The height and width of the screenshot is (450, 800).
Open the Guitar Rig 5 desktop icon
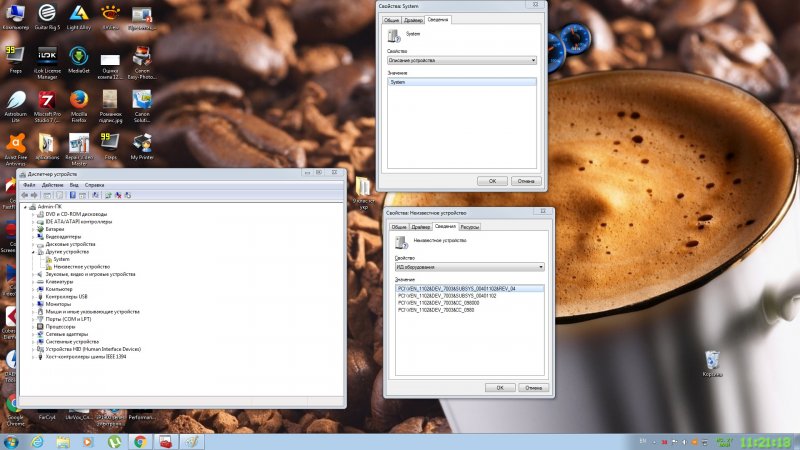tap(47, 14)
